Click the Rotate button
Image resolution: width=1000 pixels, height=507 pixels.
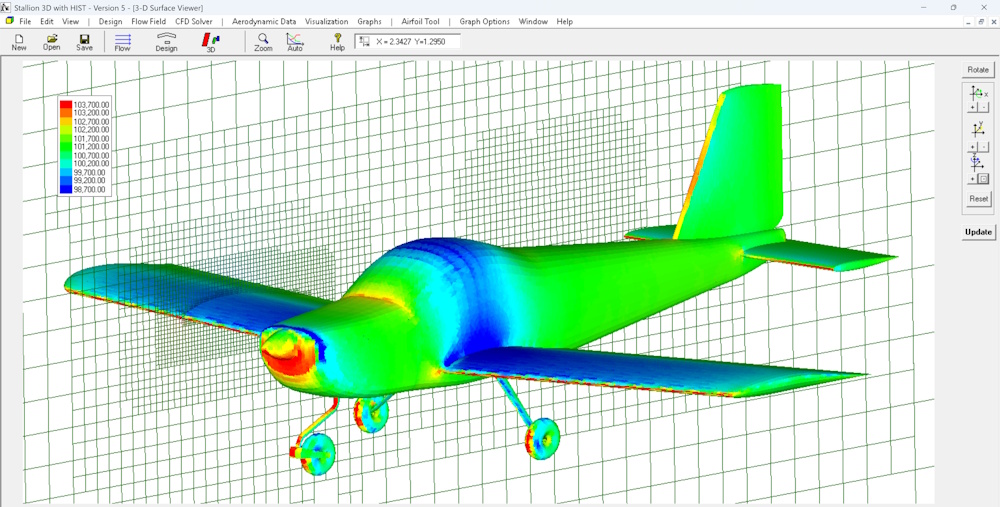click(x=978, y=70)
